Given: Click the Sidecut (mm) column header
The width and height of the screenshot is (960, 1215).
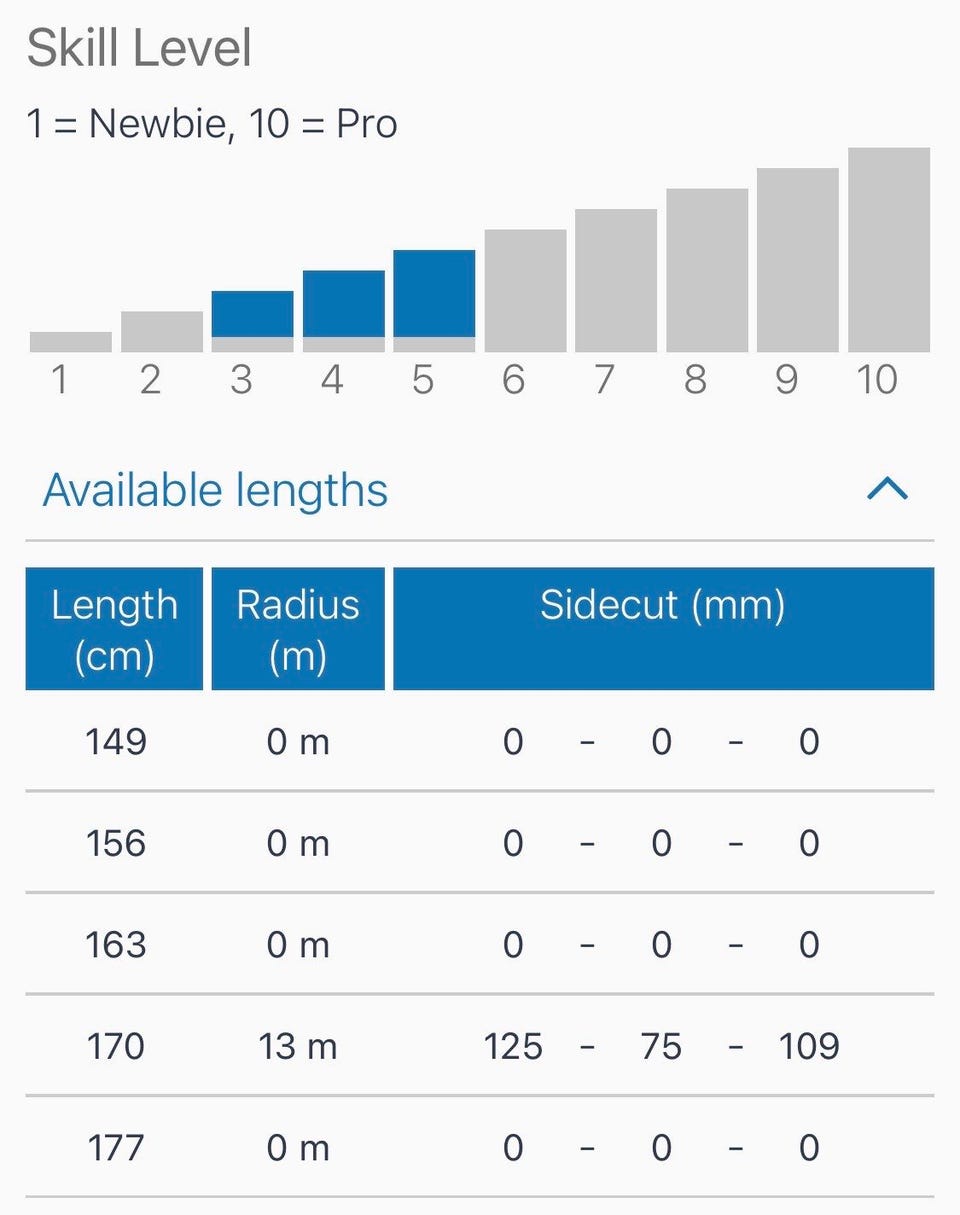Looking at the screenshot, I should click(x=663, y=629).
